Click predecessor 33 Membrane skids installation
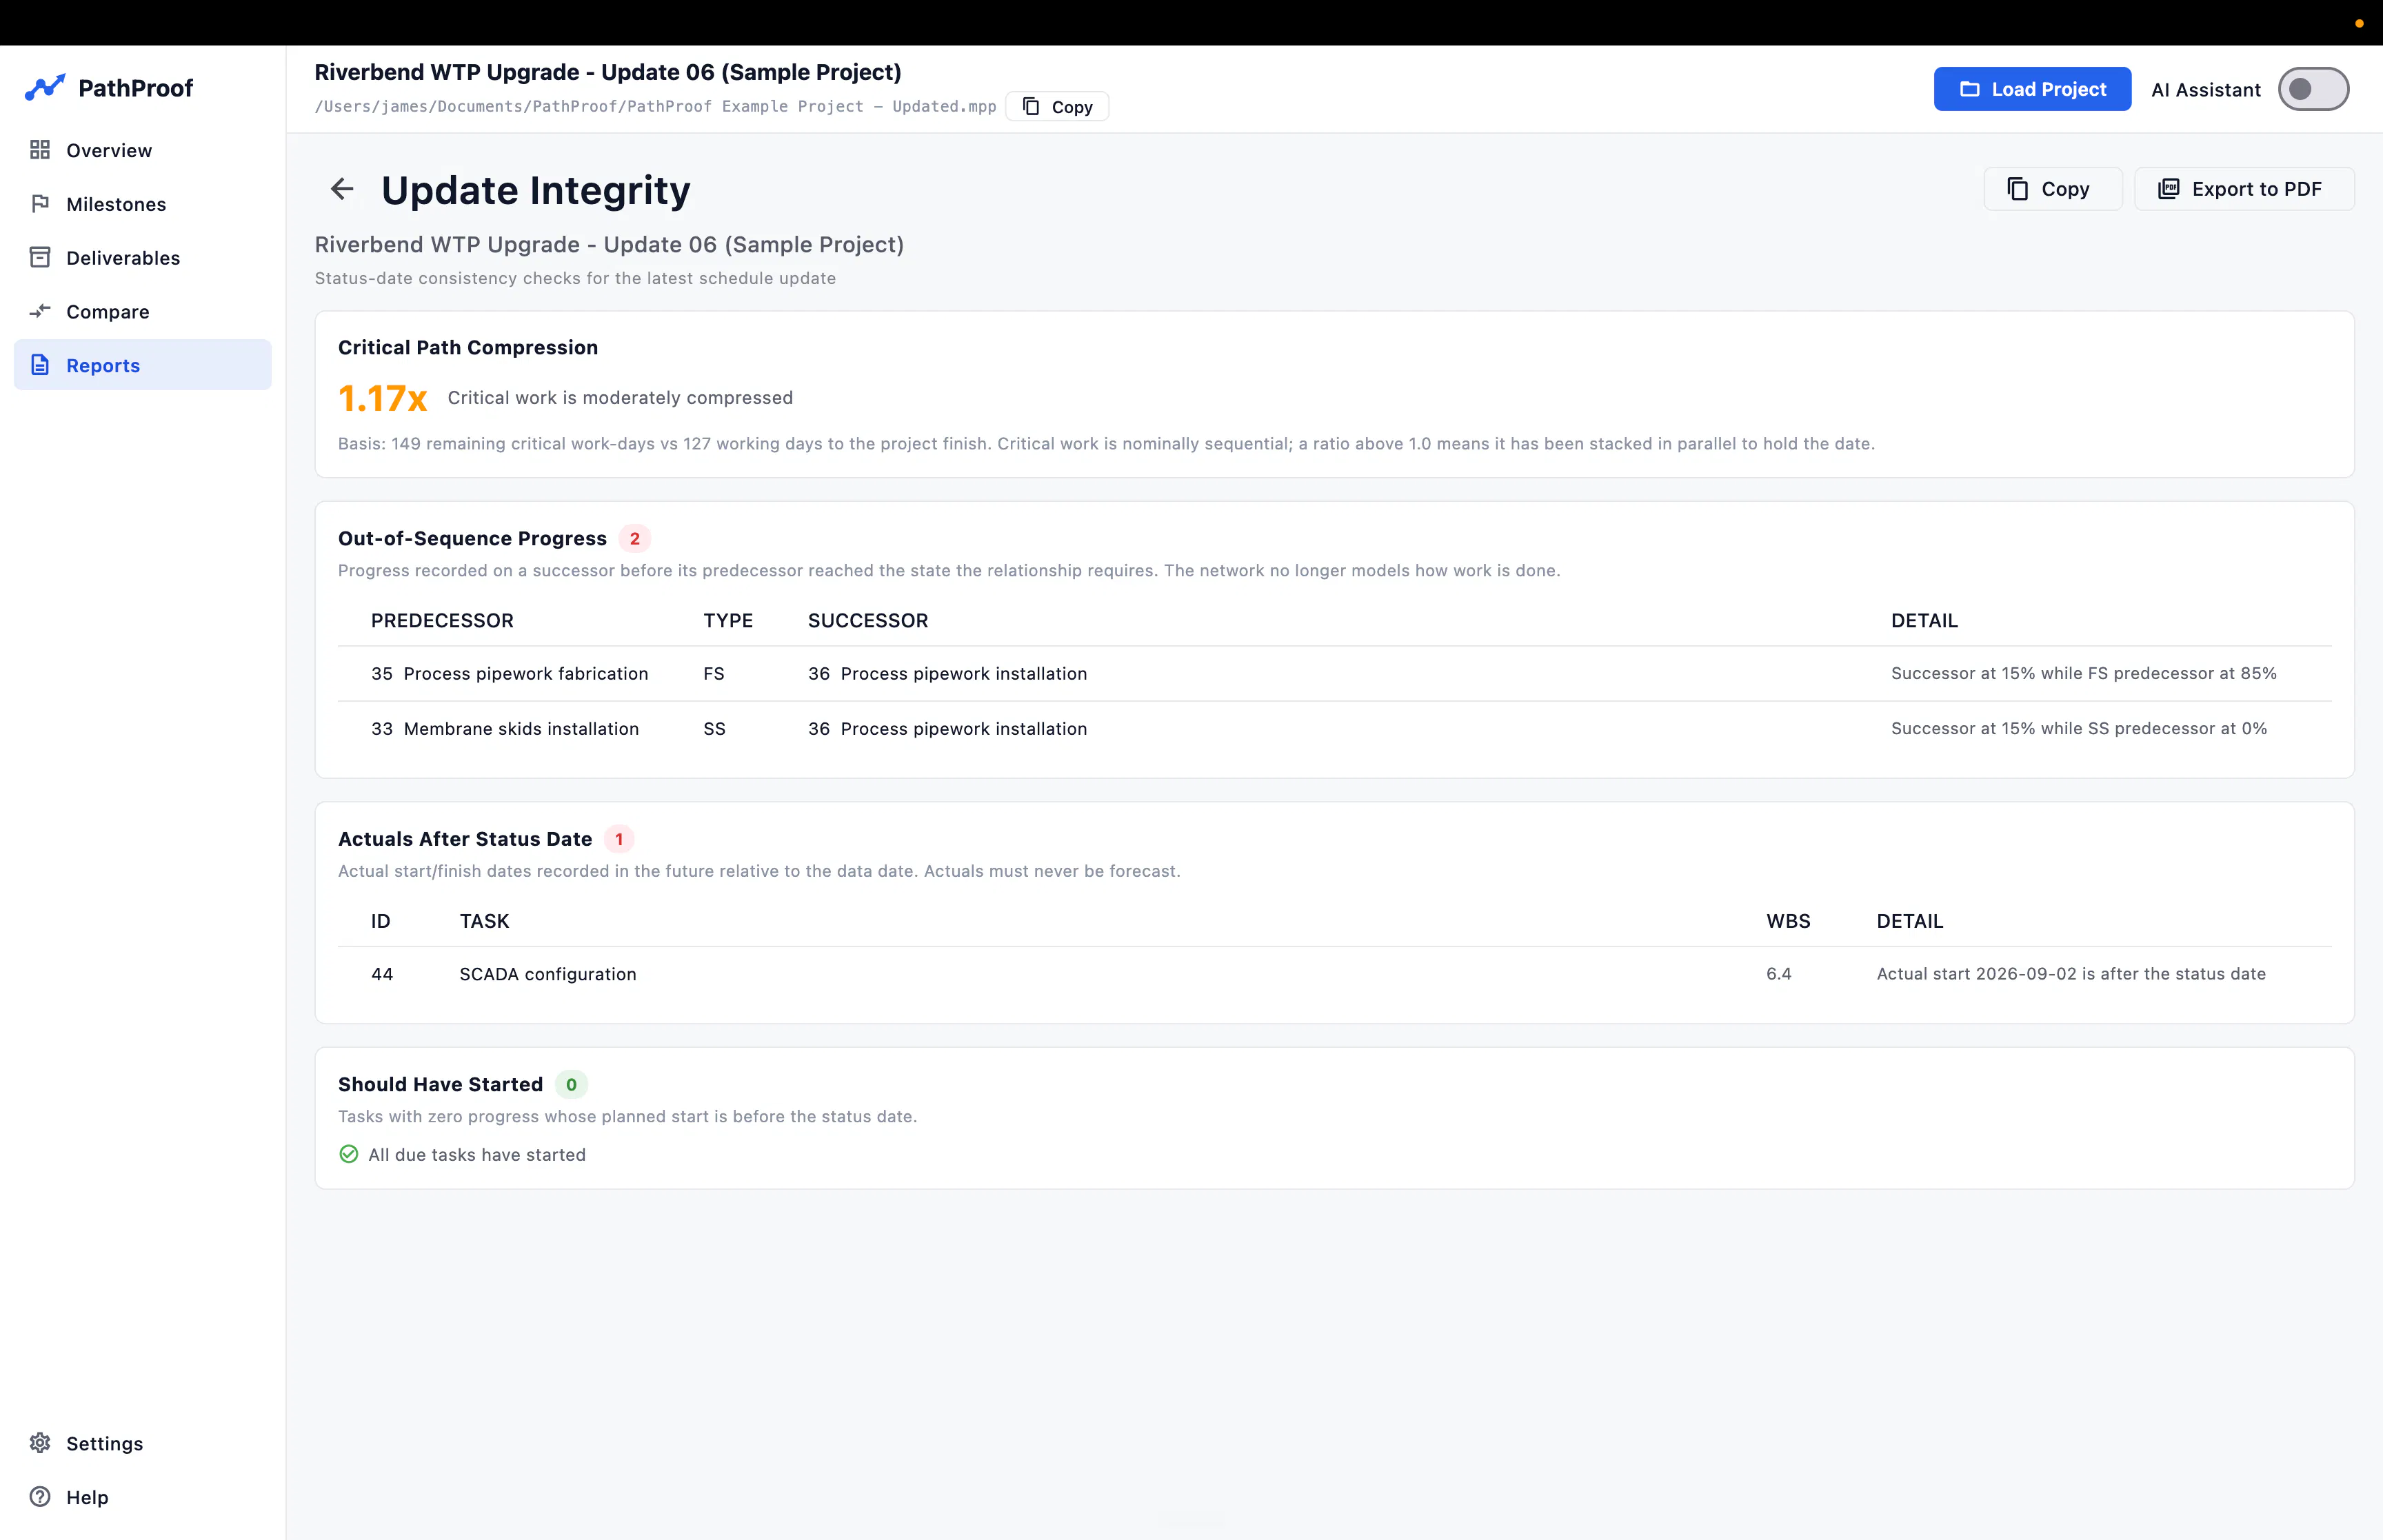The image size is (2383, 1540). pos(505,729)
